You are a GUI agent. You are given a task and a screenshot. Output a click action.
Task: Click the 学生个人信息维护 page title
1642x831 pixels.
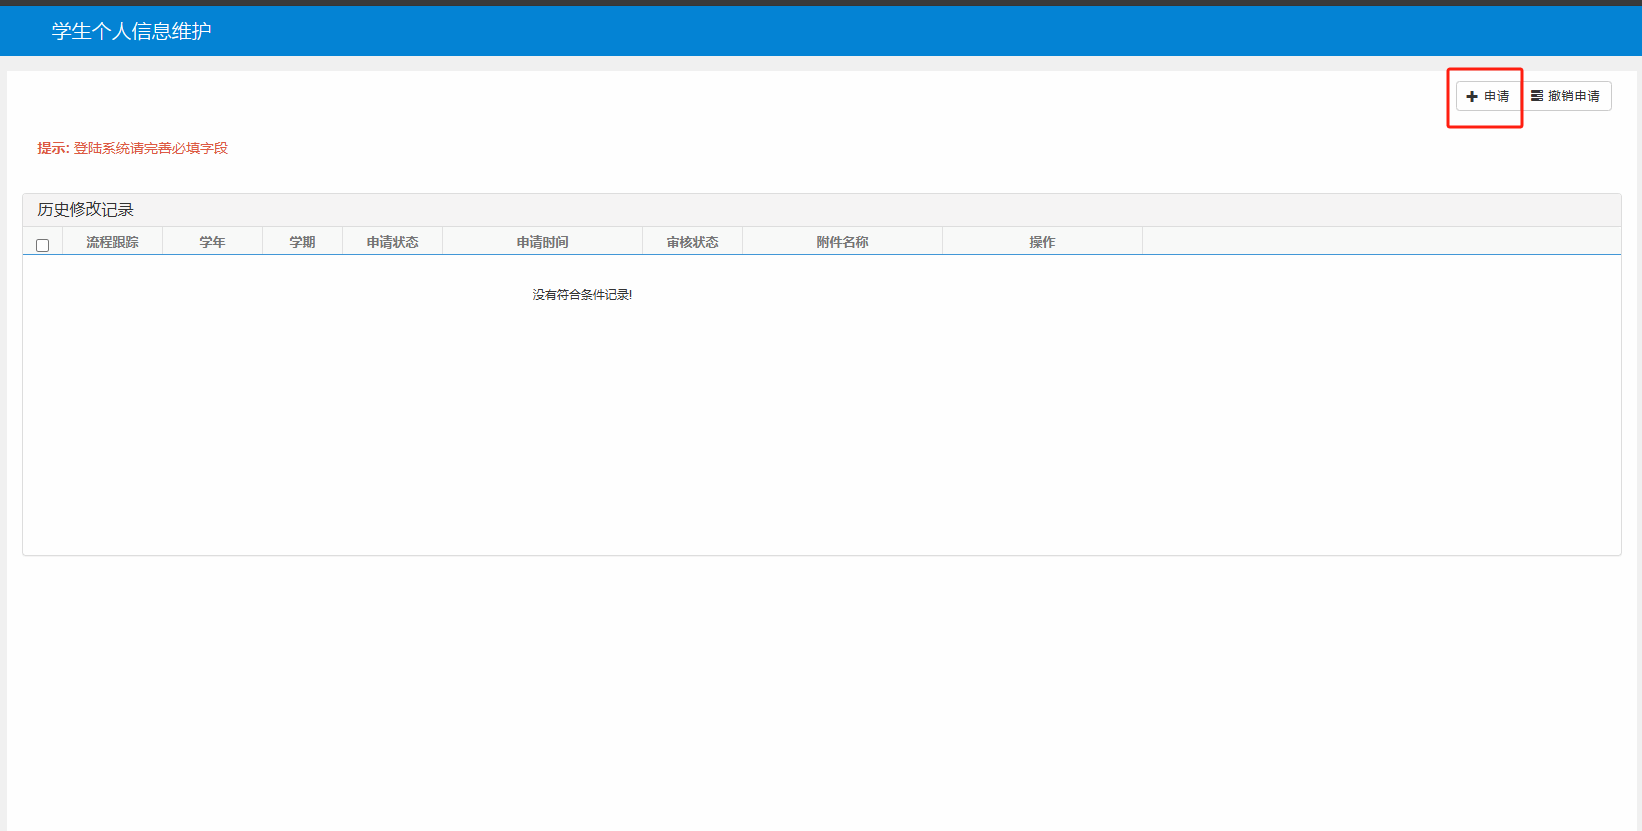point(131,31)
